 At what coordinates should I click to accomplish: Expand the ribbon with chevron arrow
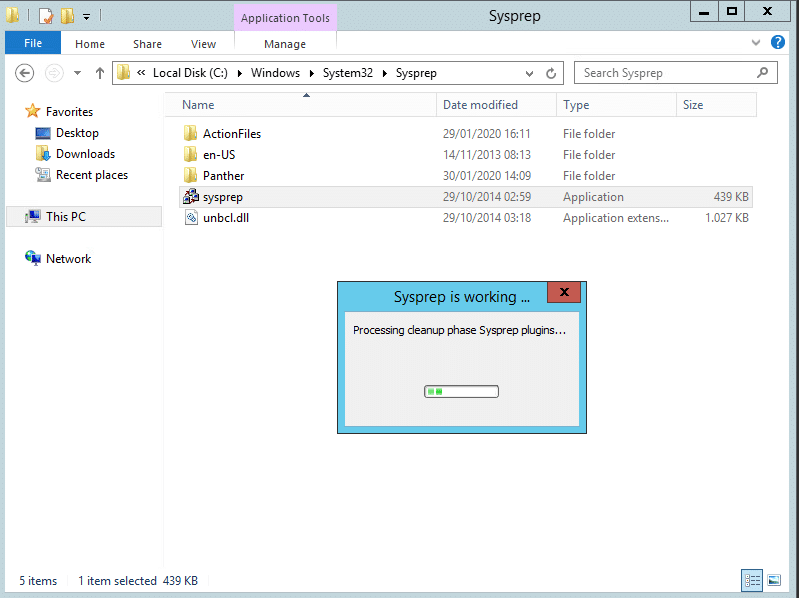point(756,43)
